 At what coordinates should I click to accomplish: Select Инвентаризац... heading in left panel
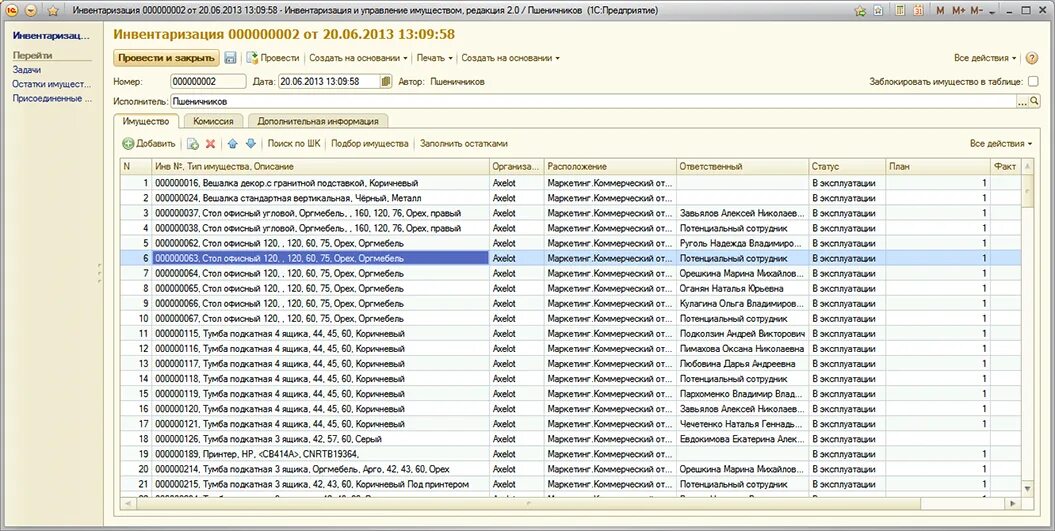point(51,36)
